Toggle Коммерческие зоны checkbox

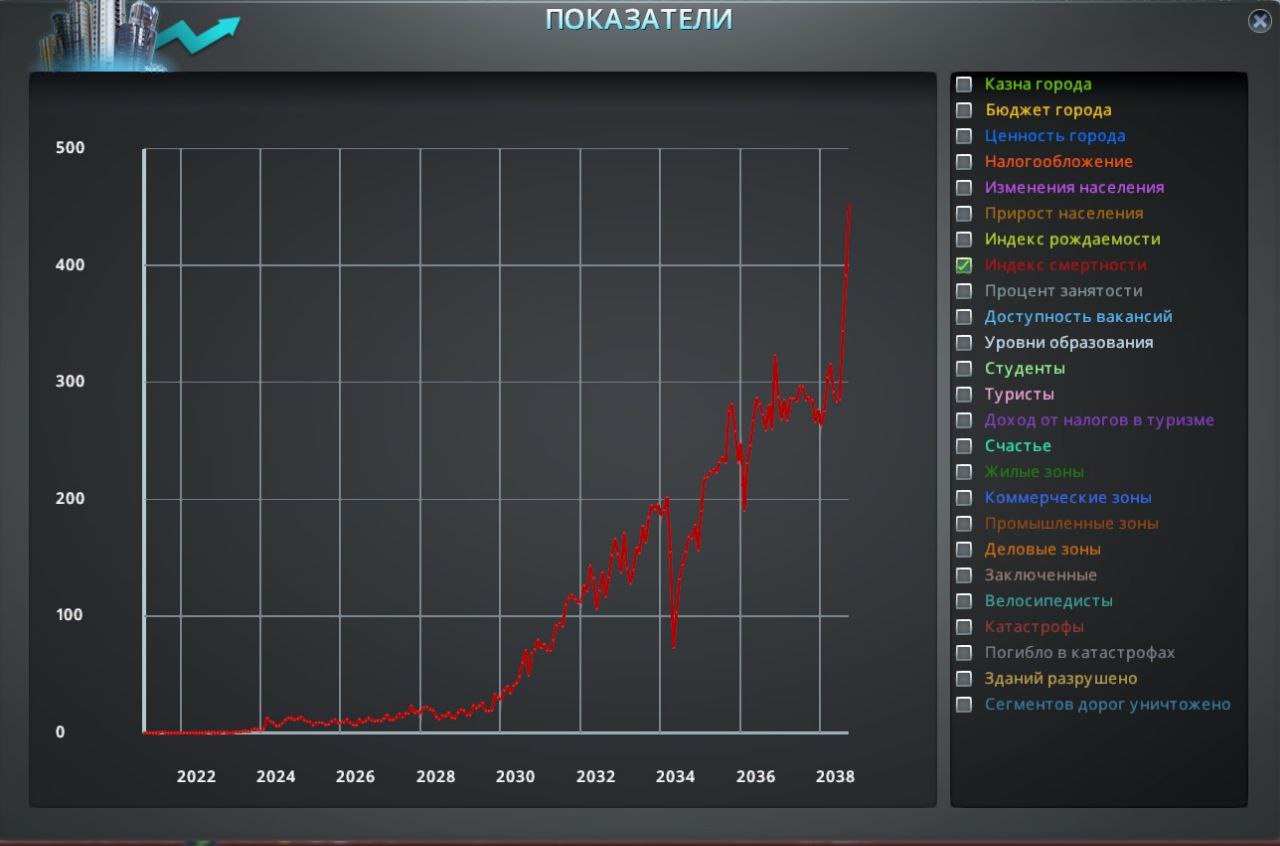pos(964,498)
